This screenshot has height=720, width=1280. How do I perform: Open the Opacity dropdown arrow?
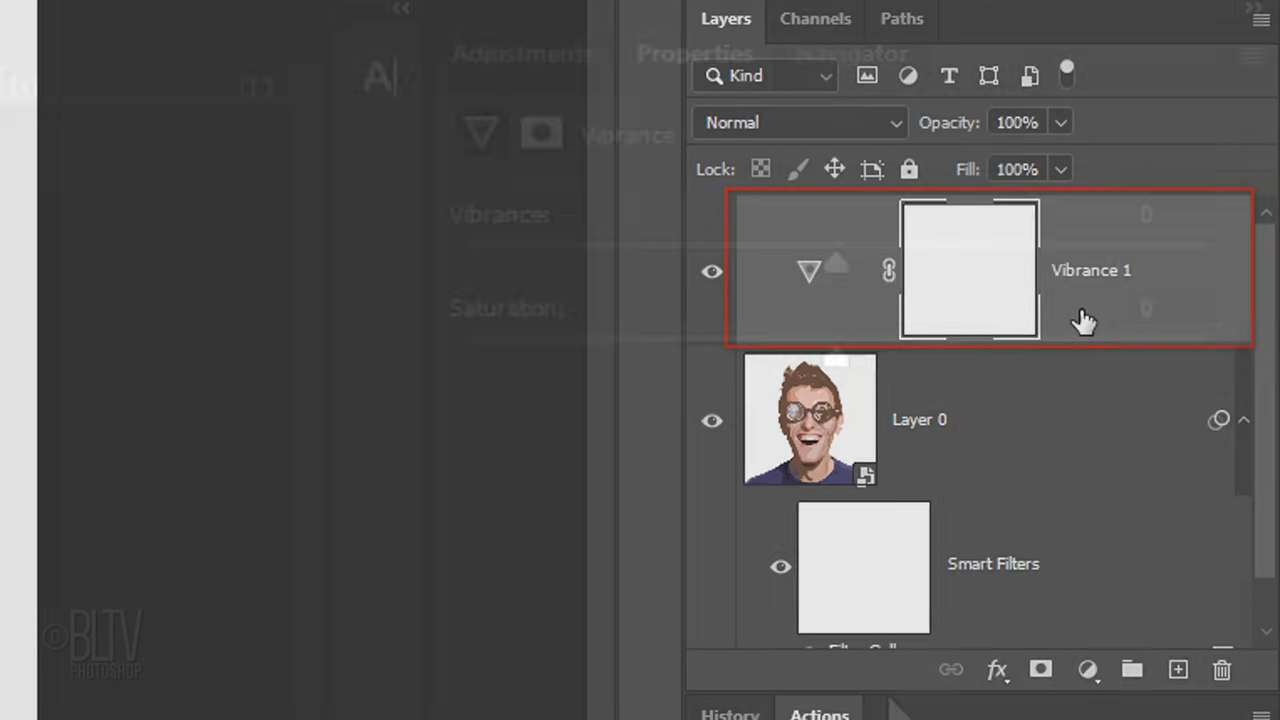(1060, 122)
